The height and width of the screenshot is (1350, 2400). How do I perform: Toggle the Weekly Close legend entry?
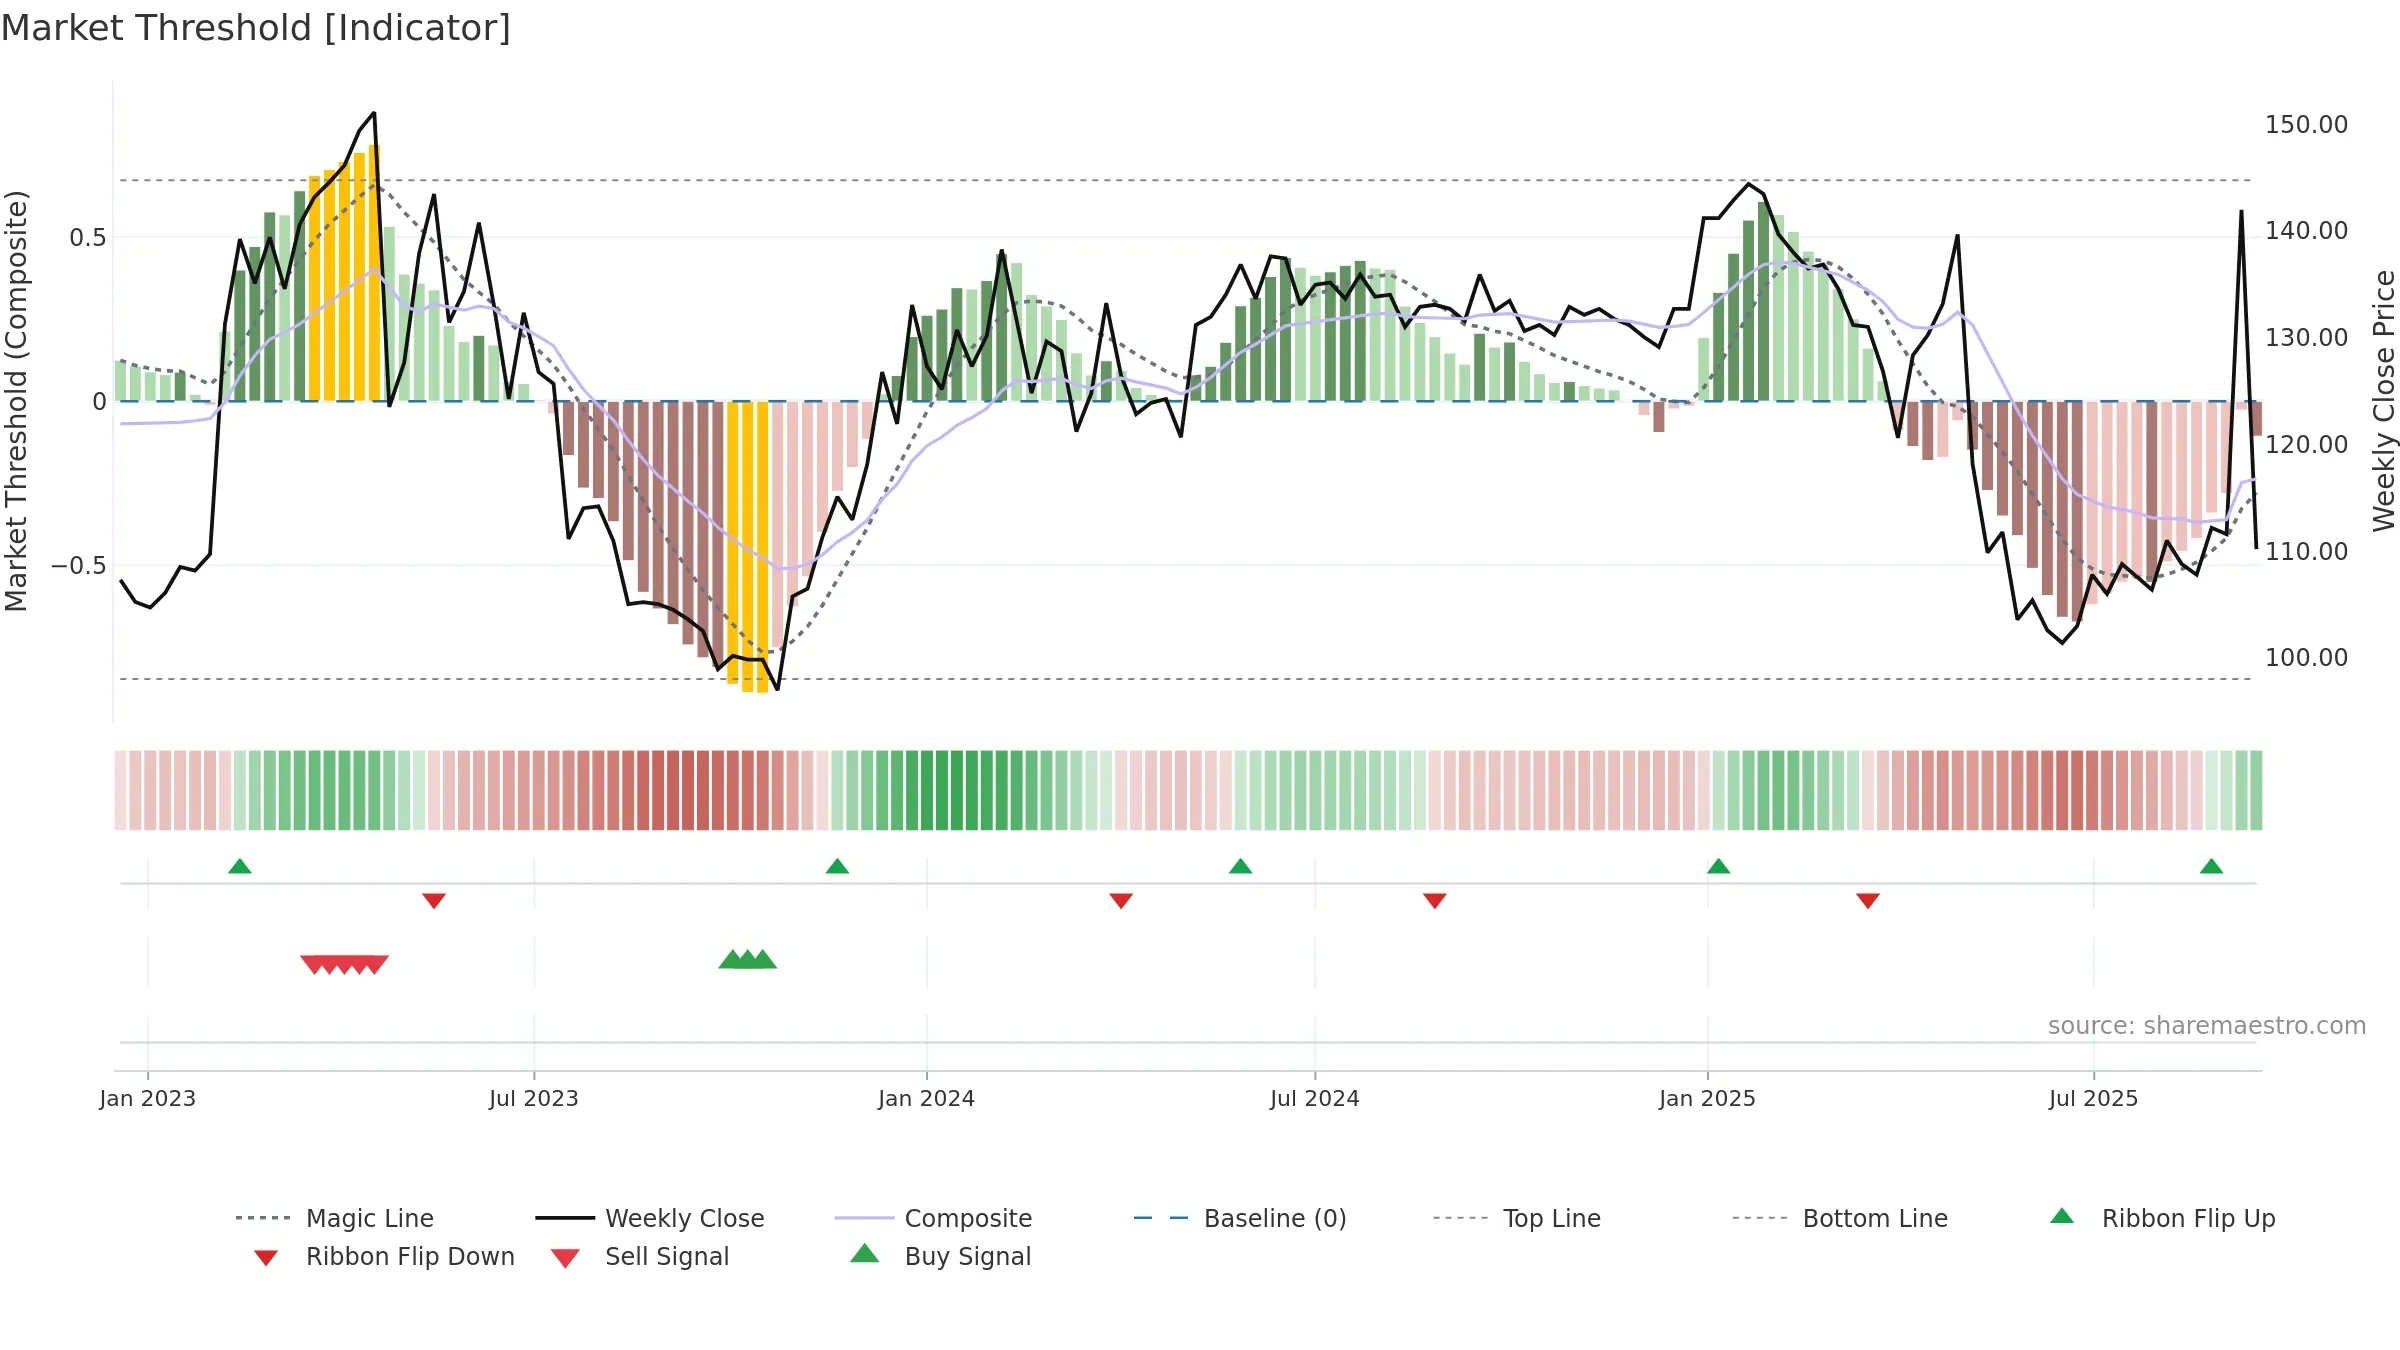pyautogui.click(x=650, y=1218)
